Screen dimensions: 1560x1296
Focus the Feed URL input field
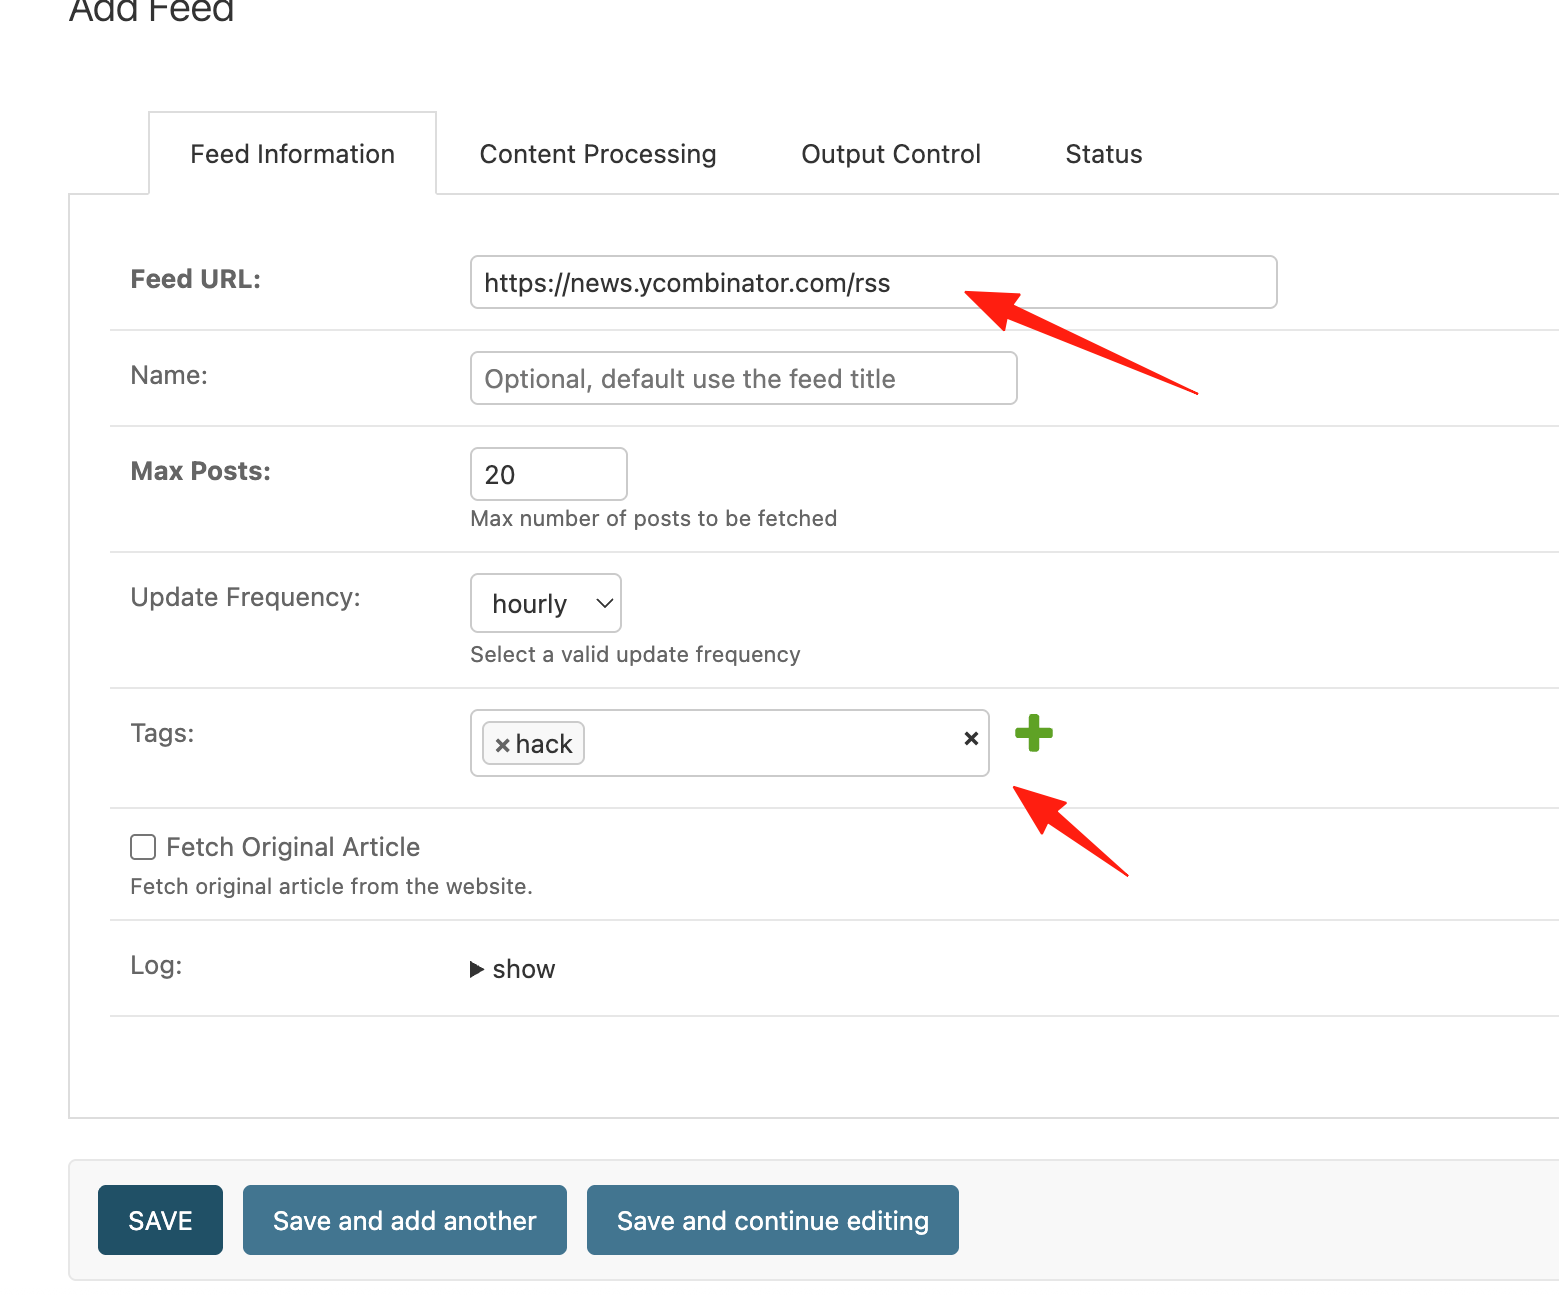[x=874, y=282]
